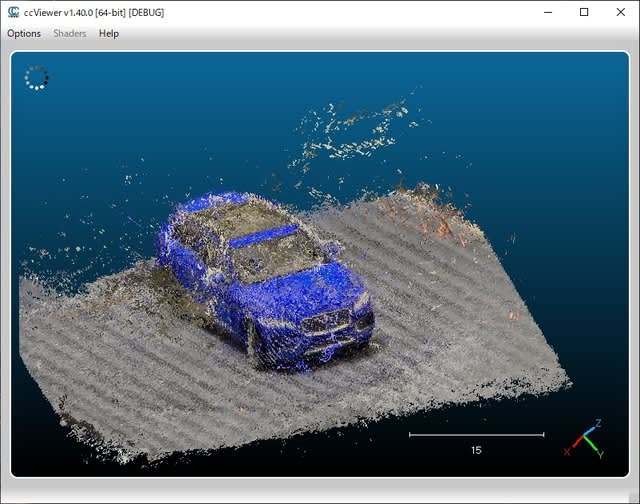Click the white scale bar line

click(x=476, y=435)
